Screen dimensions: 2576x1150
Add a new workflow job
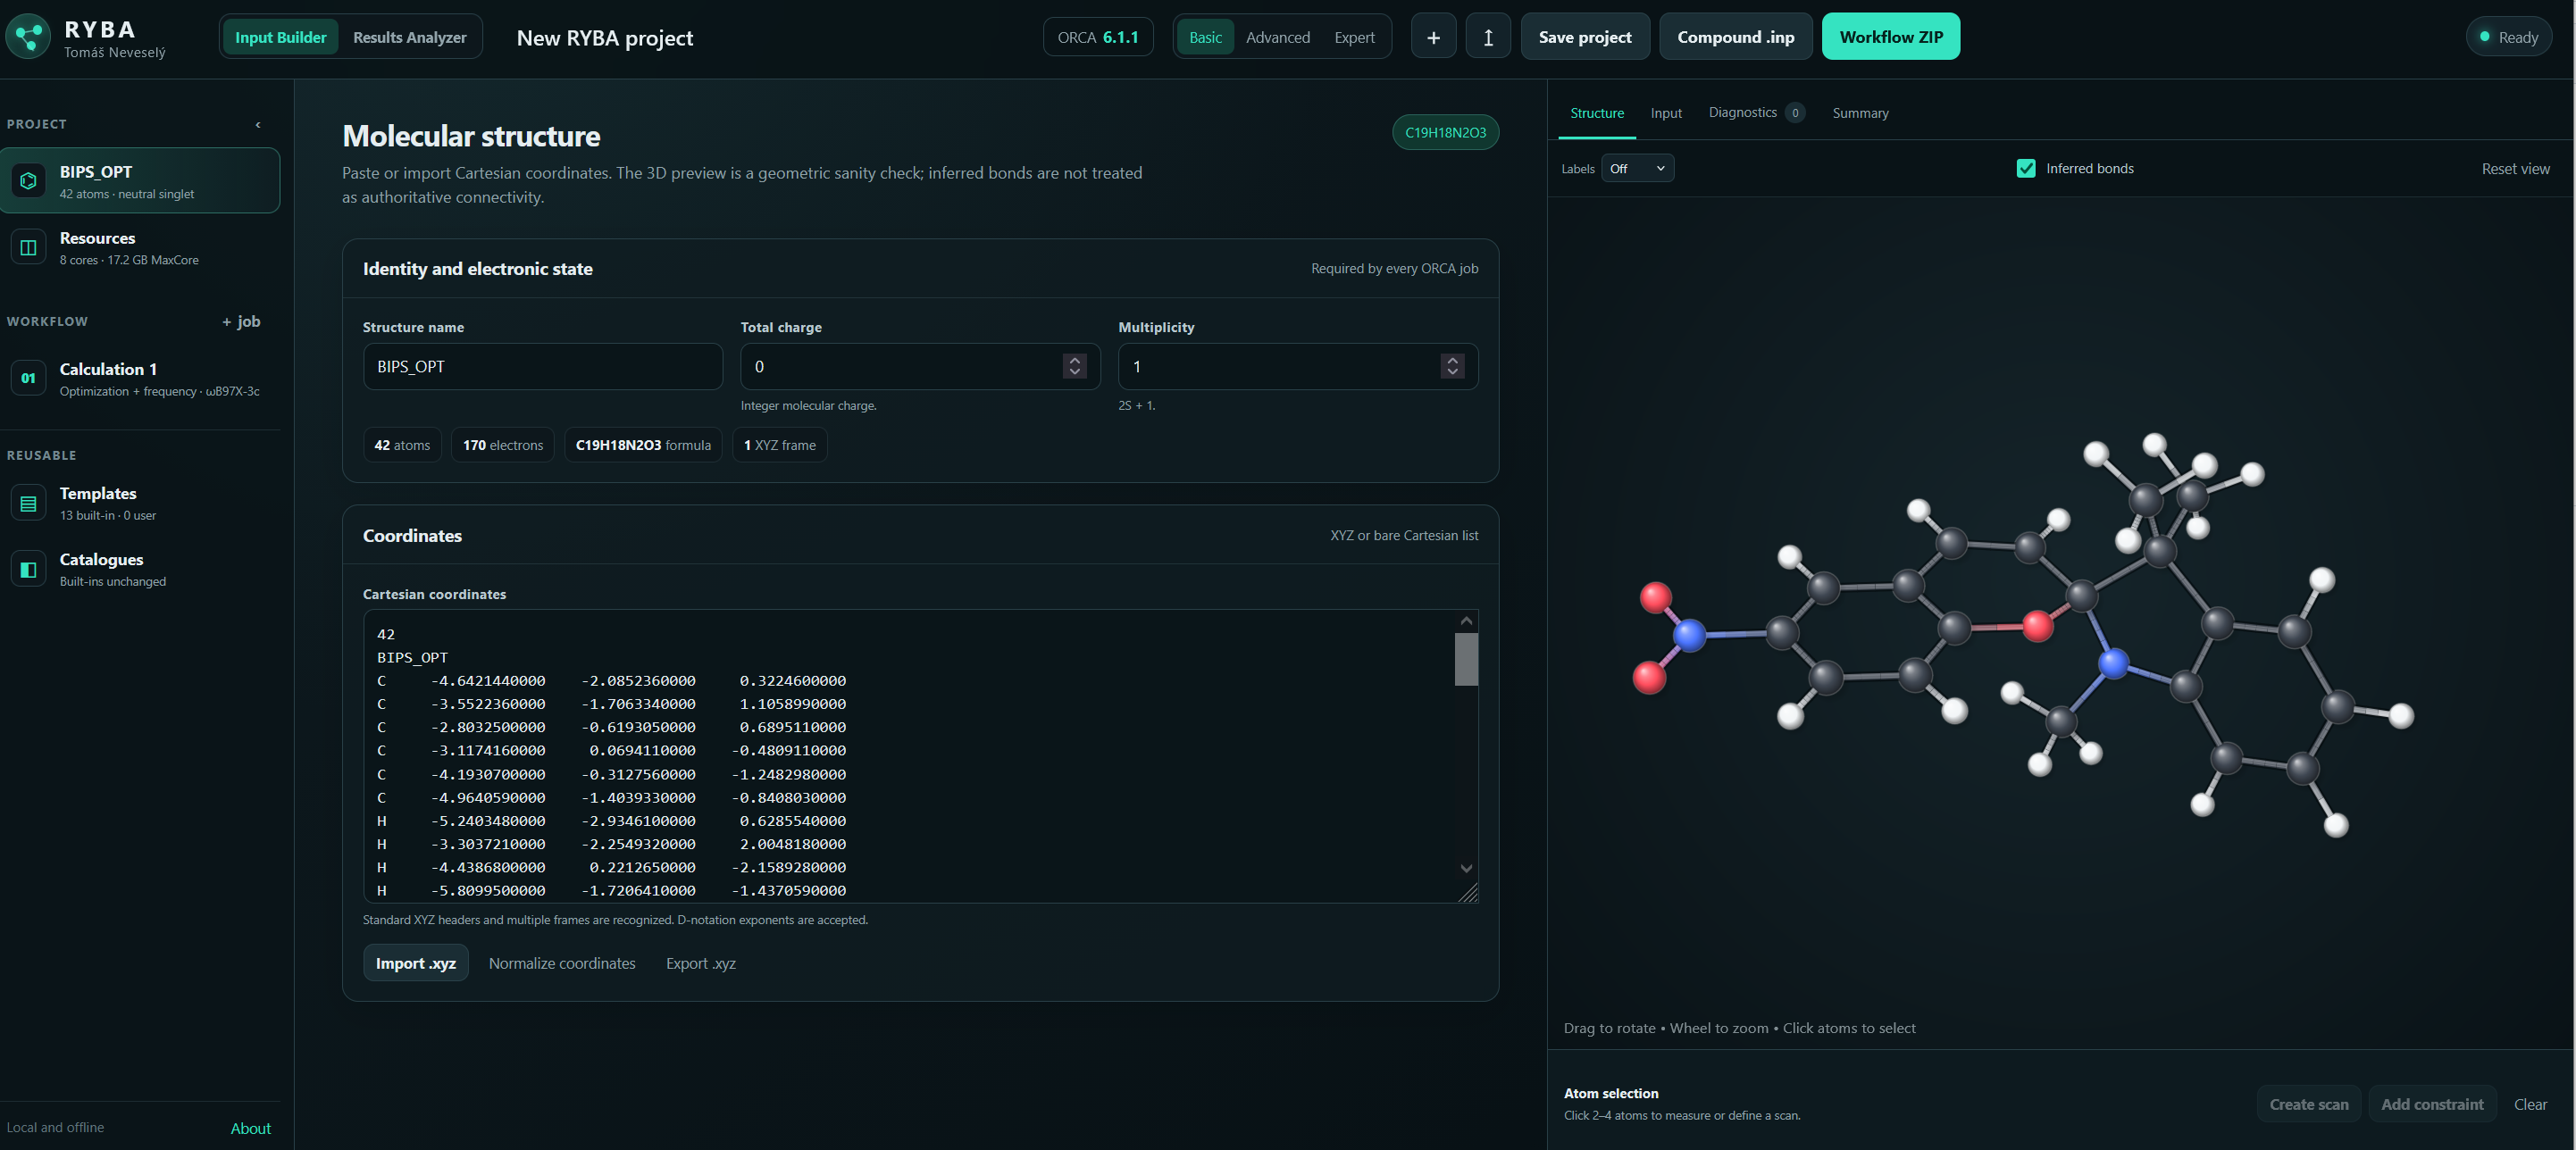[x=241, y=321]
